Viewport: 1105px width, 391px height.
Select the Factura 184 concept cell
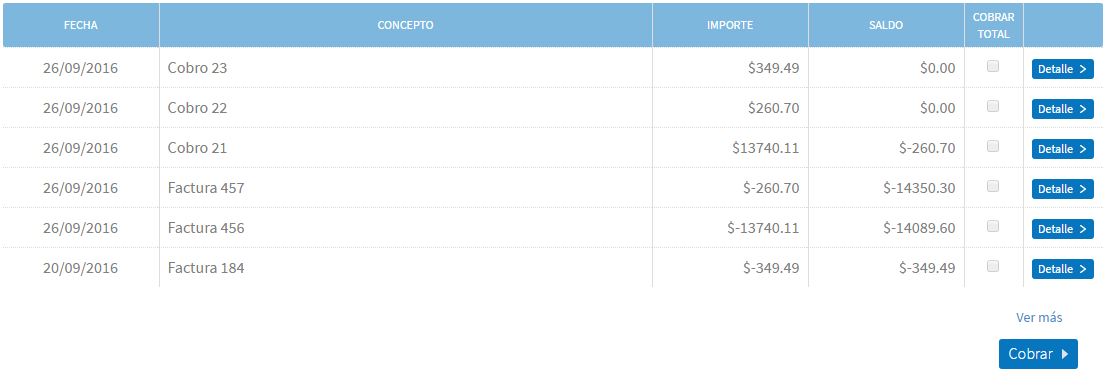[x=405, y=268]
